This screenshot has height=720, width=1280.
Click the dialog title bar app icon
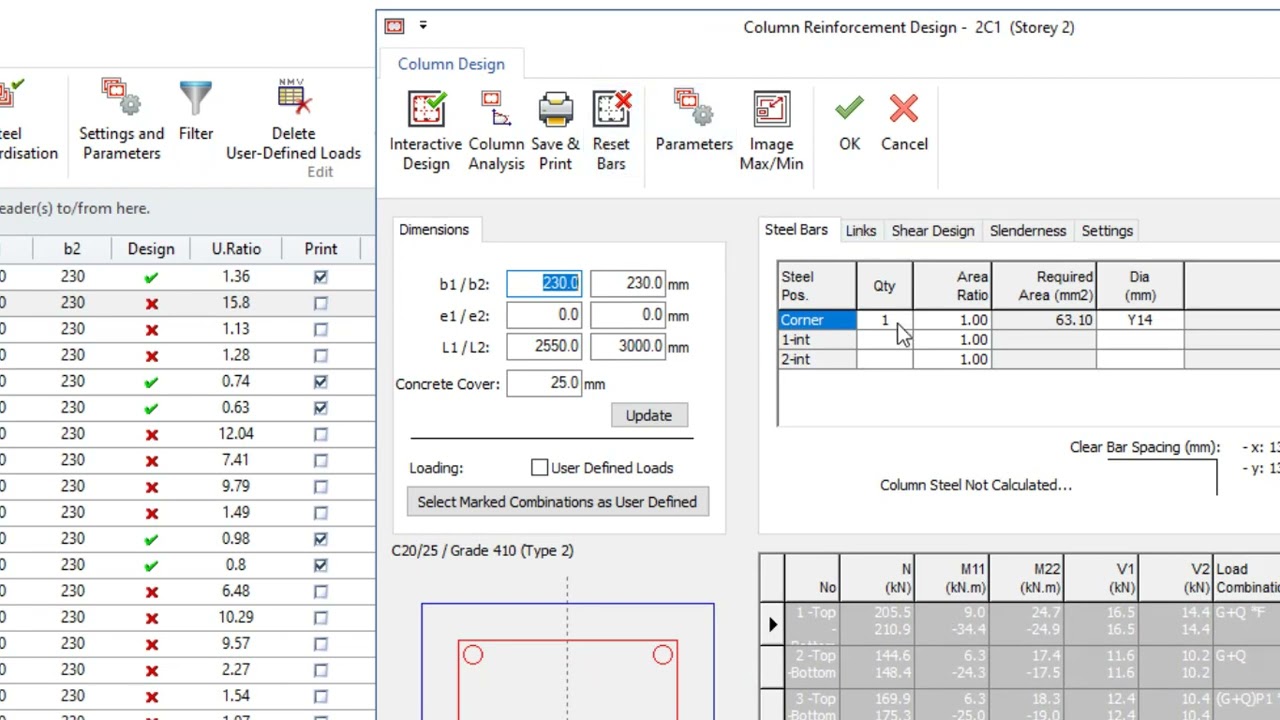(394, 27)
